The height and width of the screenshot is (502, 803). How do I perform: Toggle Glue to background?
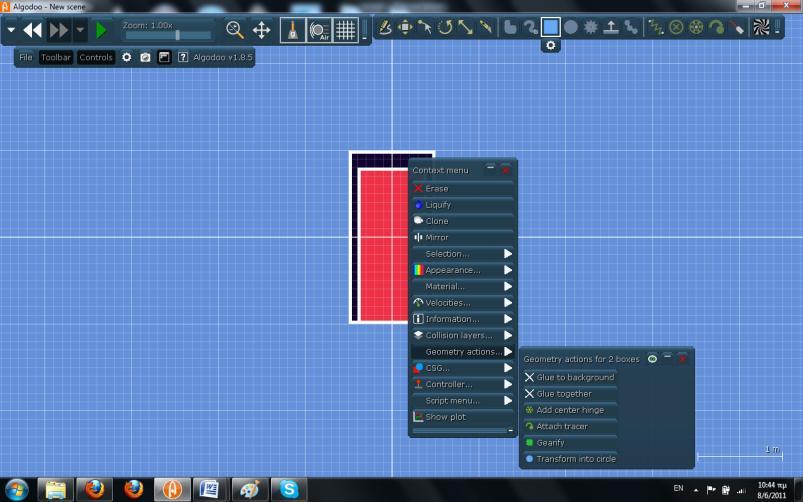(x=569, y=378)
